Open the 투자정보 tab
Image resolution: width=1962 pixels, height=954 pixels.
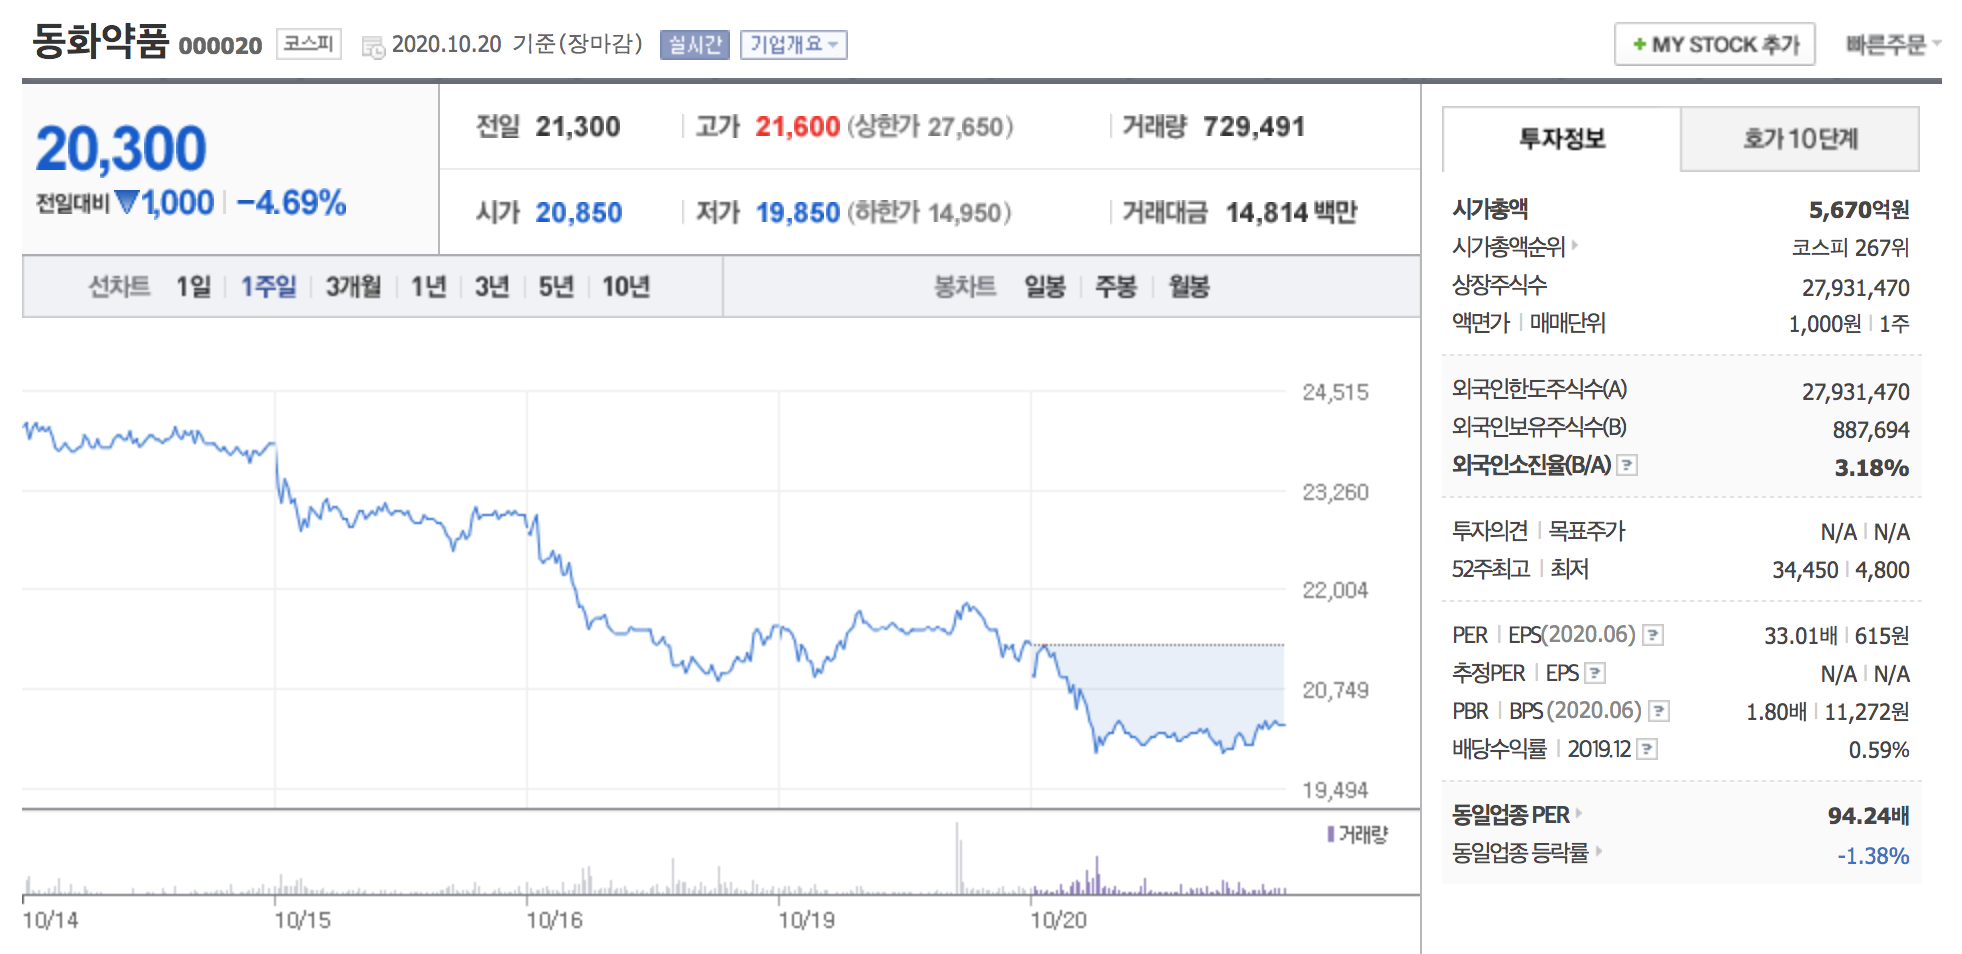pyautogui.click(x=1561, y=139)
